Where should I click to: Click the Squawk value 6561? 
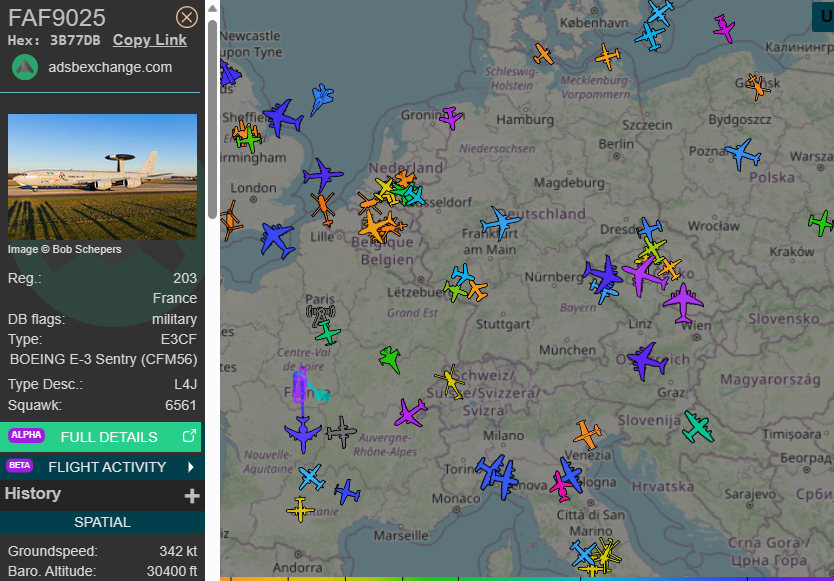click(181, 405)
